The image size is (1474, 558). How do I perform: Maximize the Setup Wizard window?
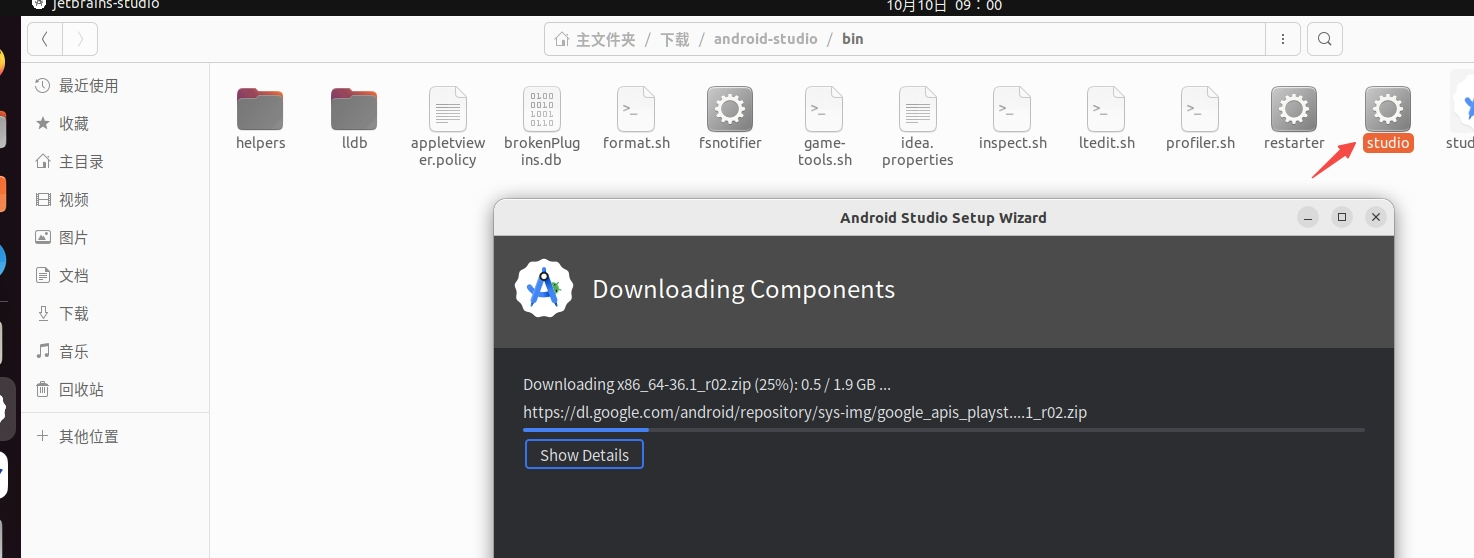click(x=1342, y=217)
